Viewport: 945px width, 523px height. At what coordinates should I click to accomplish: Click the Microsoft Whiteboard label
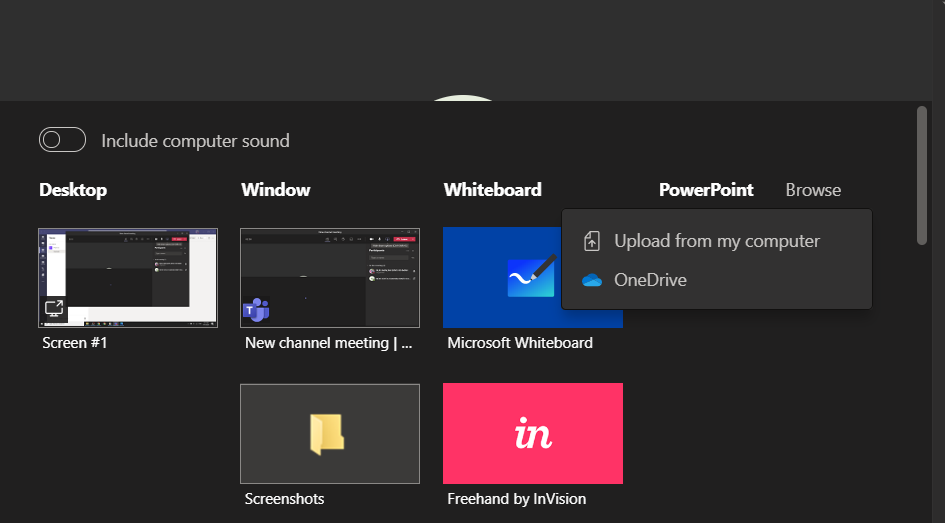520,343
